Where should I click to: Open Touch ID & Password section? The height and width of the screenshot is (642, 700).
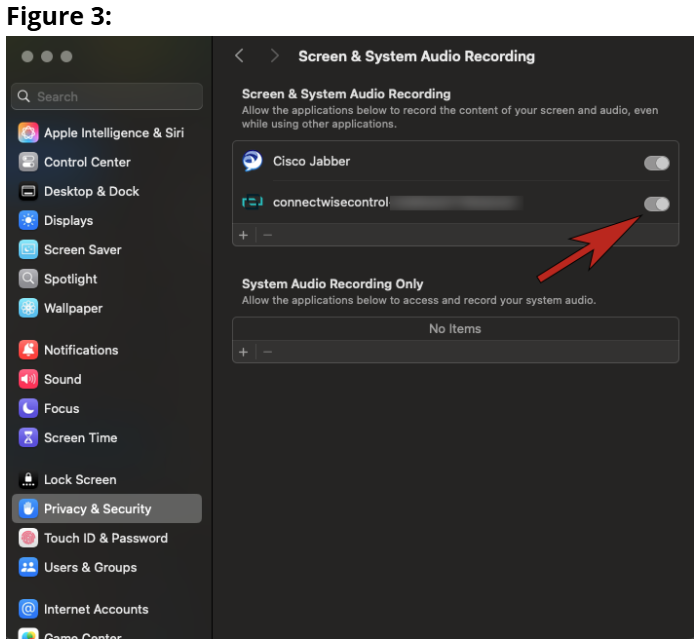pos(105,538)
